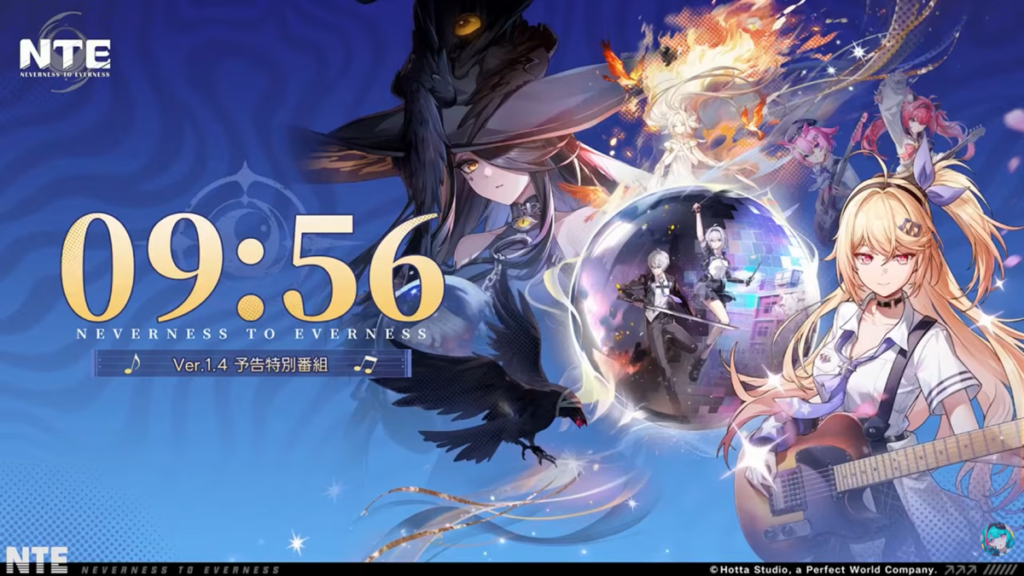
Task: Click the round character avatar icon at bottom right
Action: pos(997,539)
